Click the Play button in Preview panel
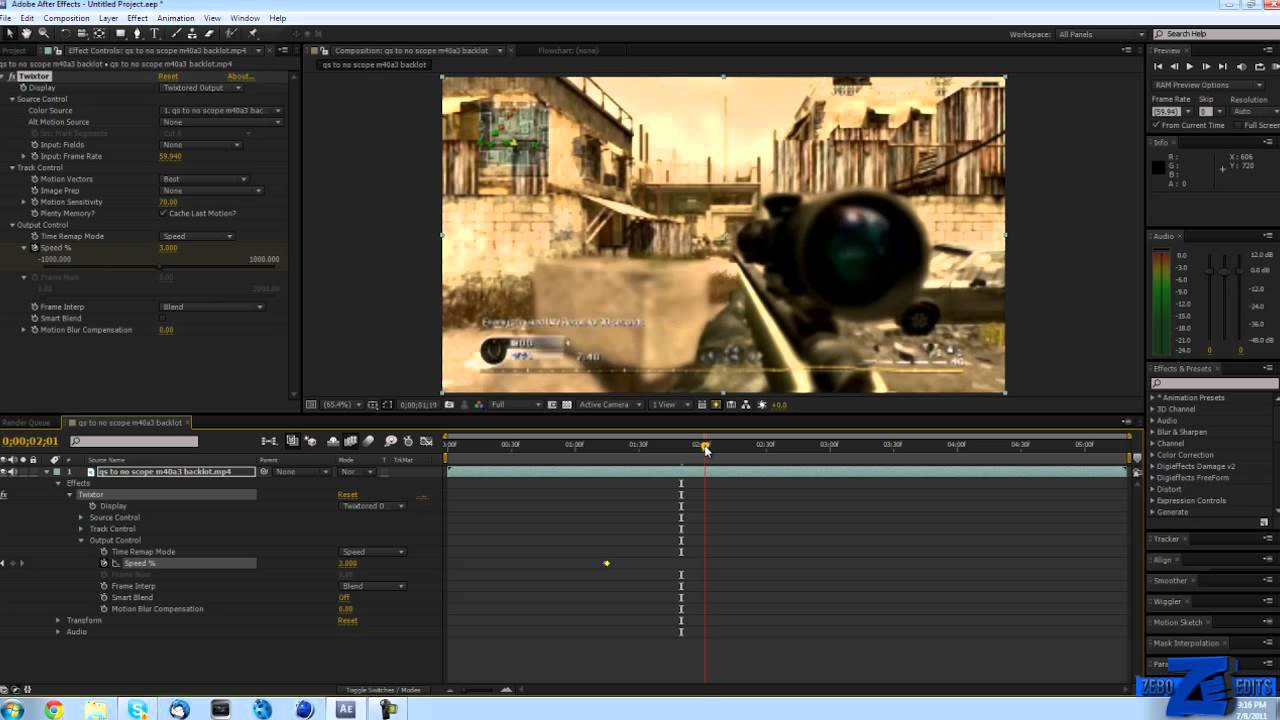This screenshot has height=720, width=1280. (1189, 67)
